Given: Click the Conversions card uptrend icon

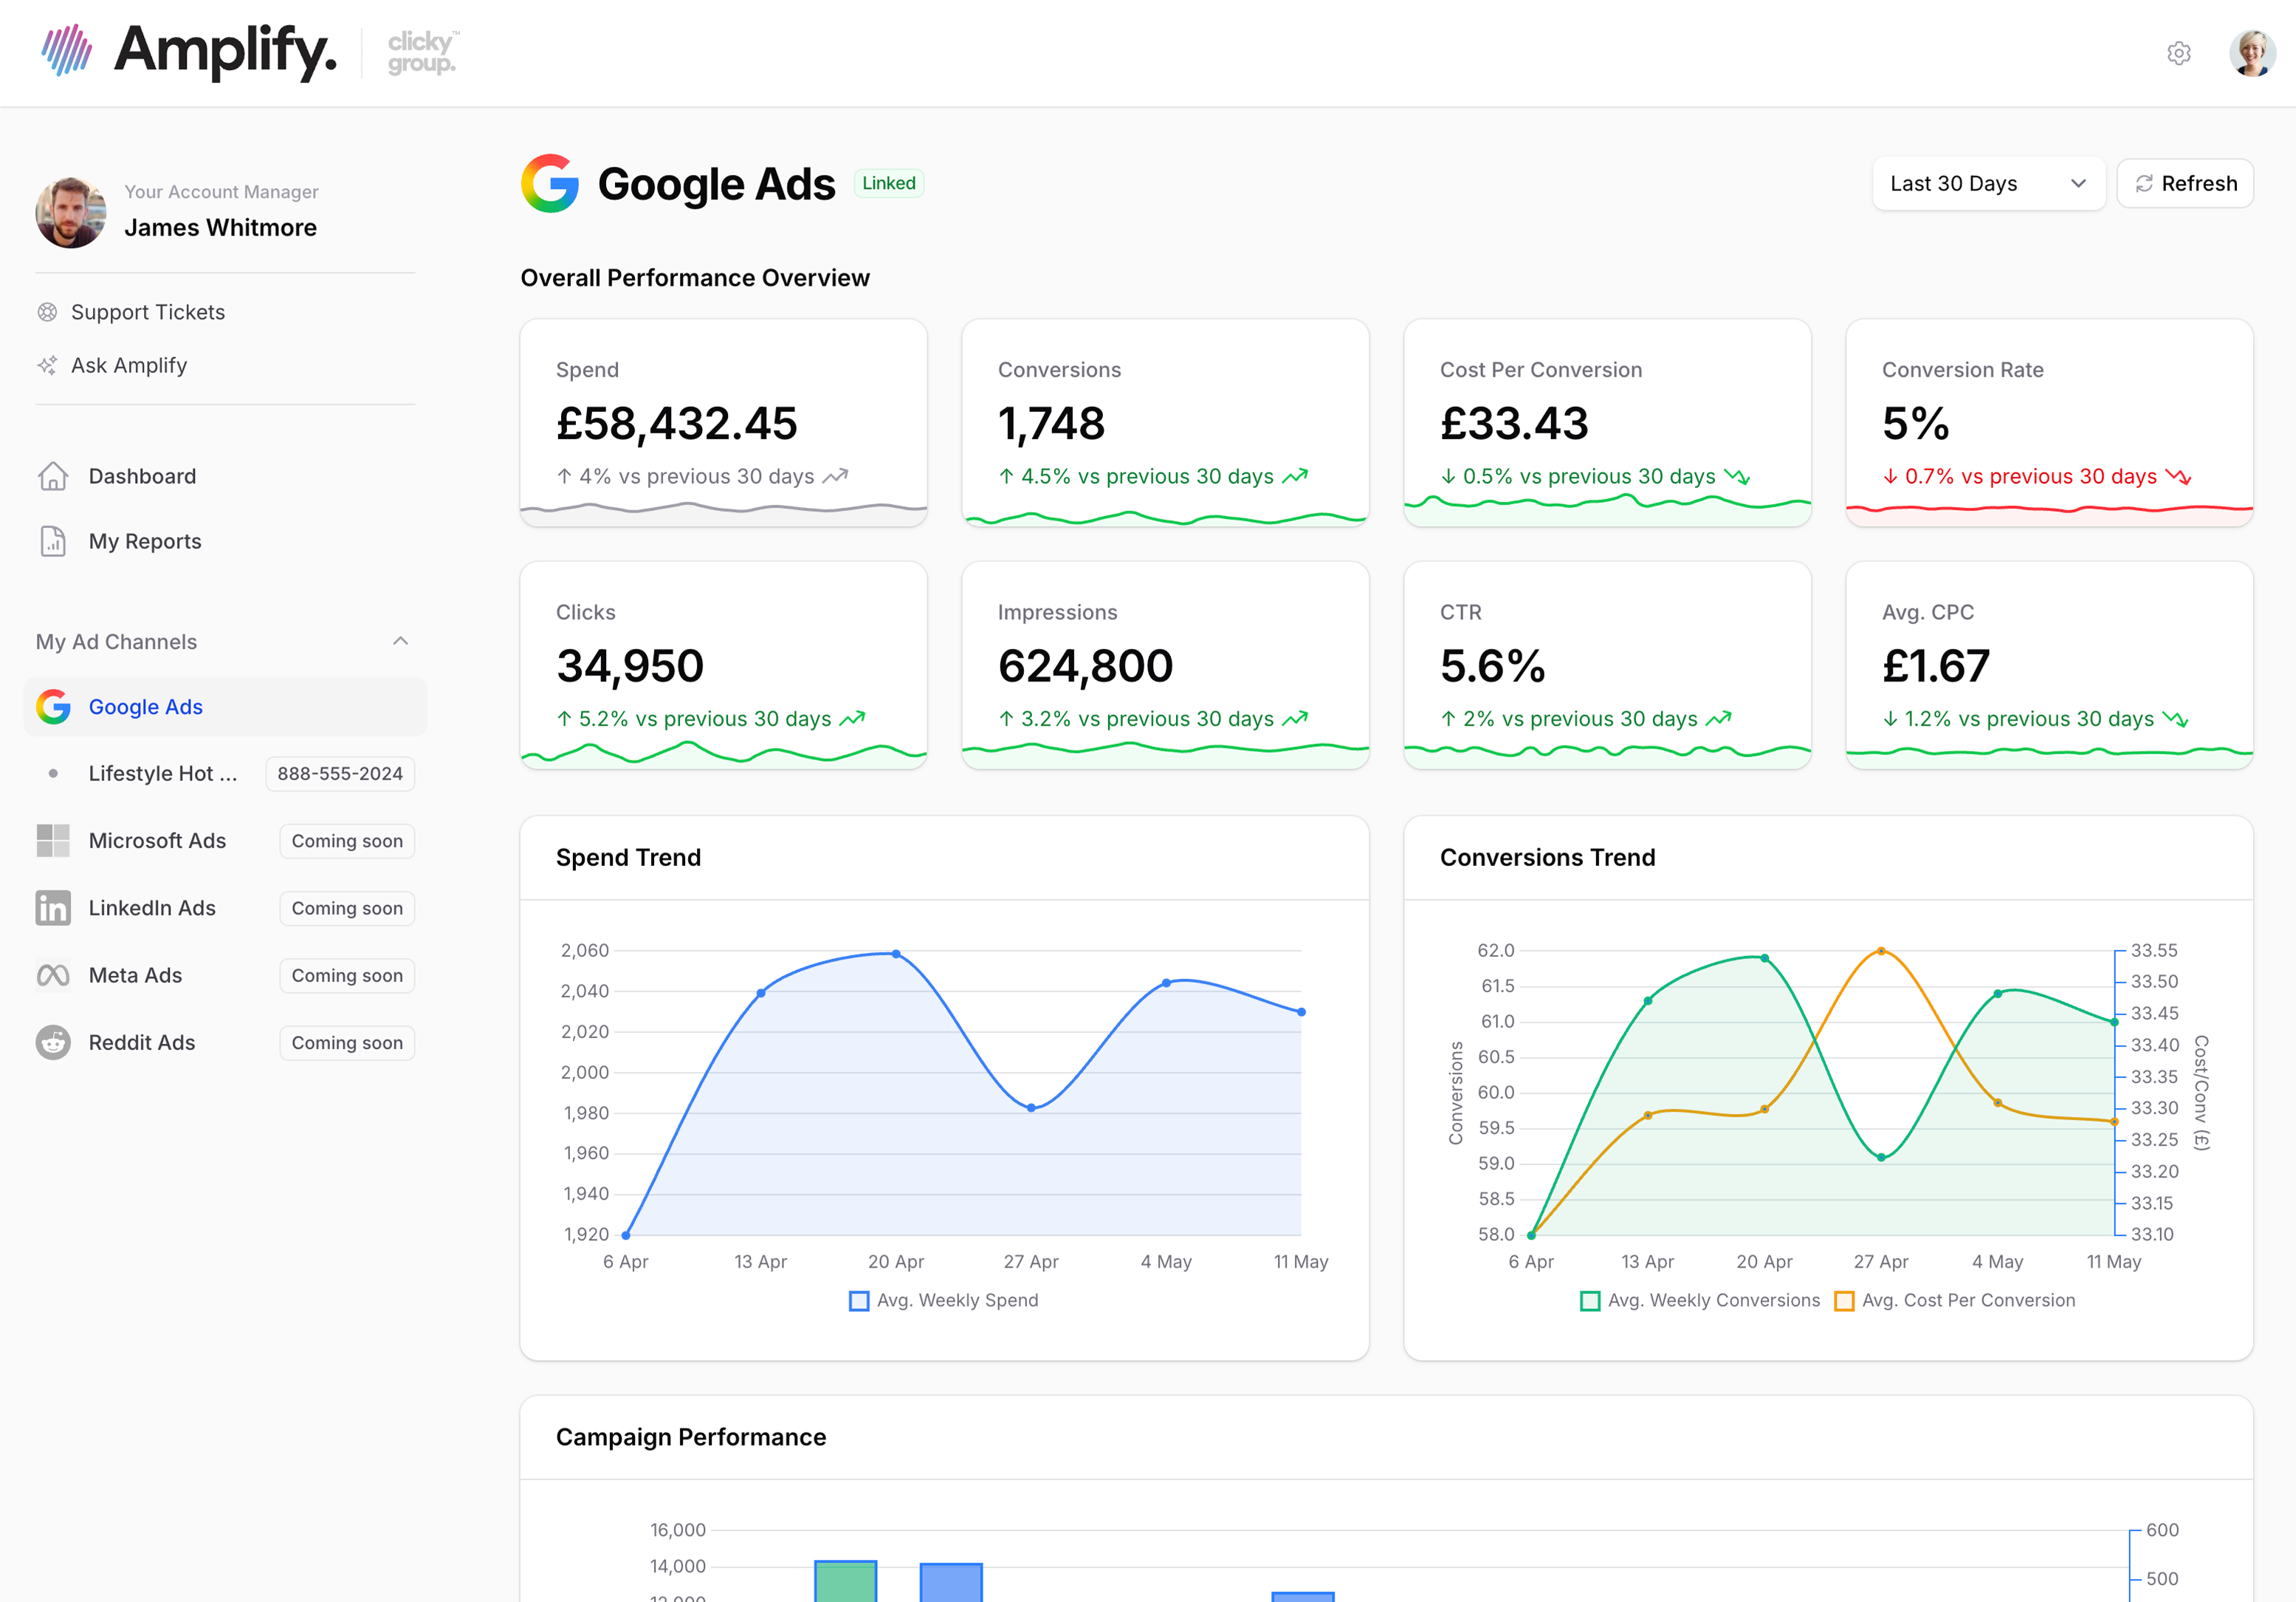Looking at the screenshot, I should coord(1295,477).
